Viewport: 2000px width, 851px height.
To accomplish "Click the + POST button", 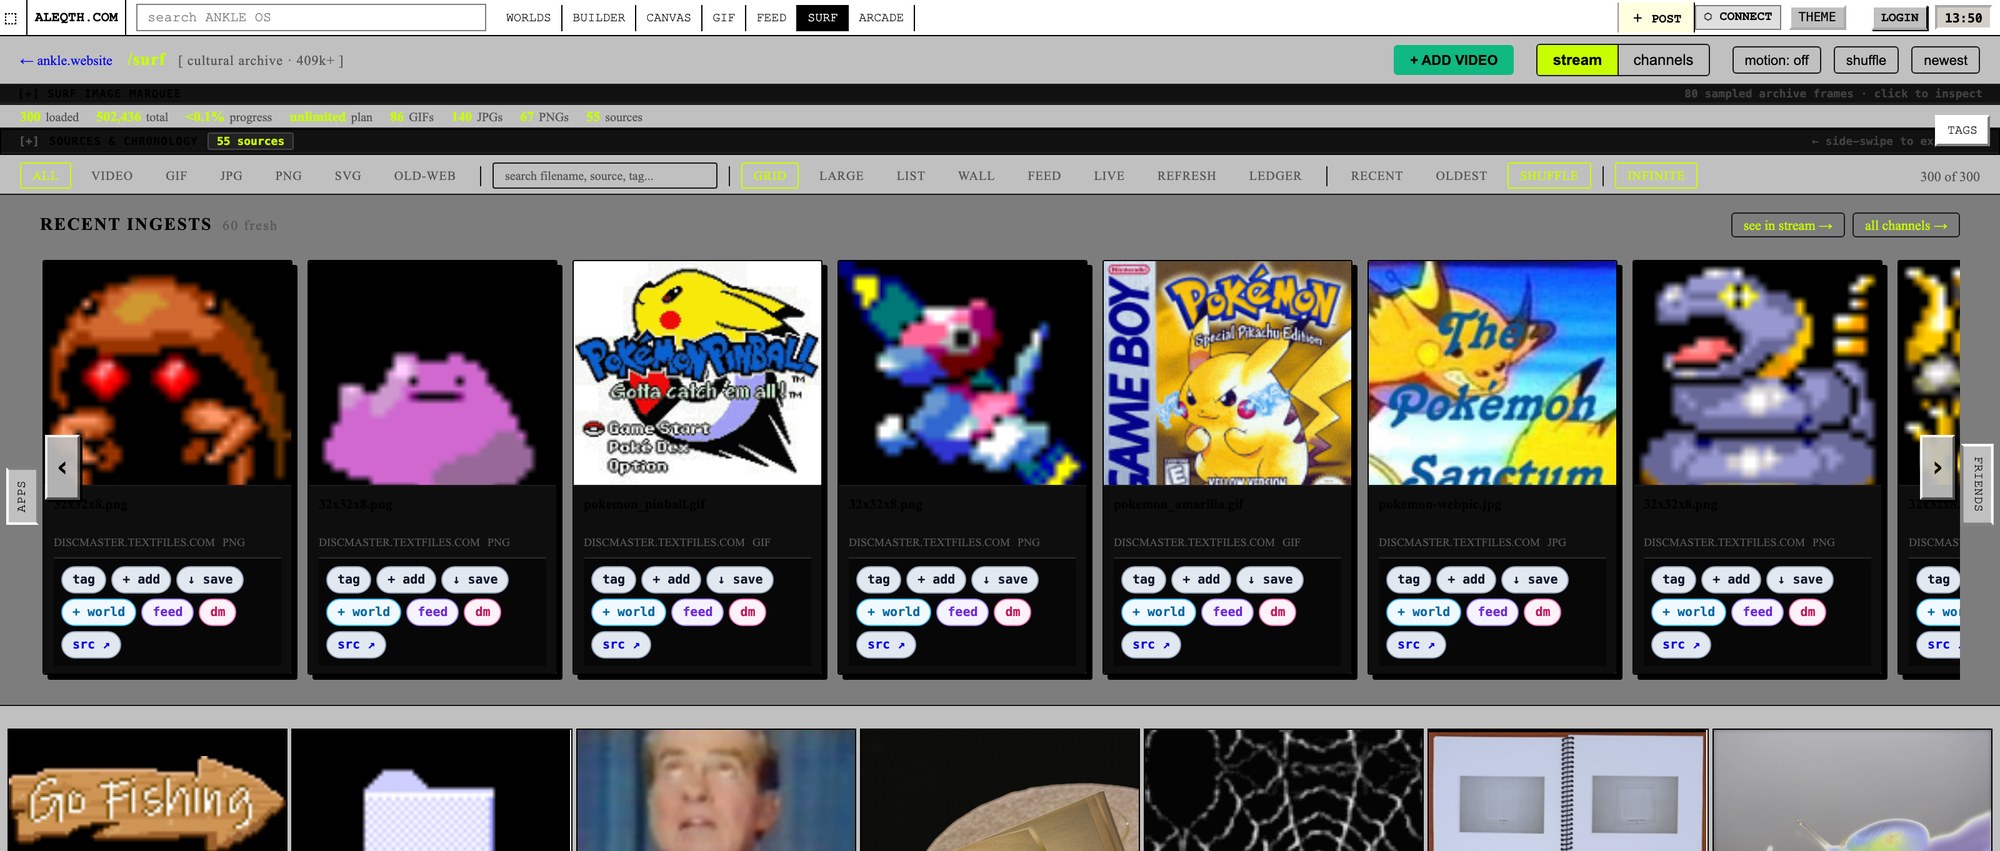I will (1656, 18).
